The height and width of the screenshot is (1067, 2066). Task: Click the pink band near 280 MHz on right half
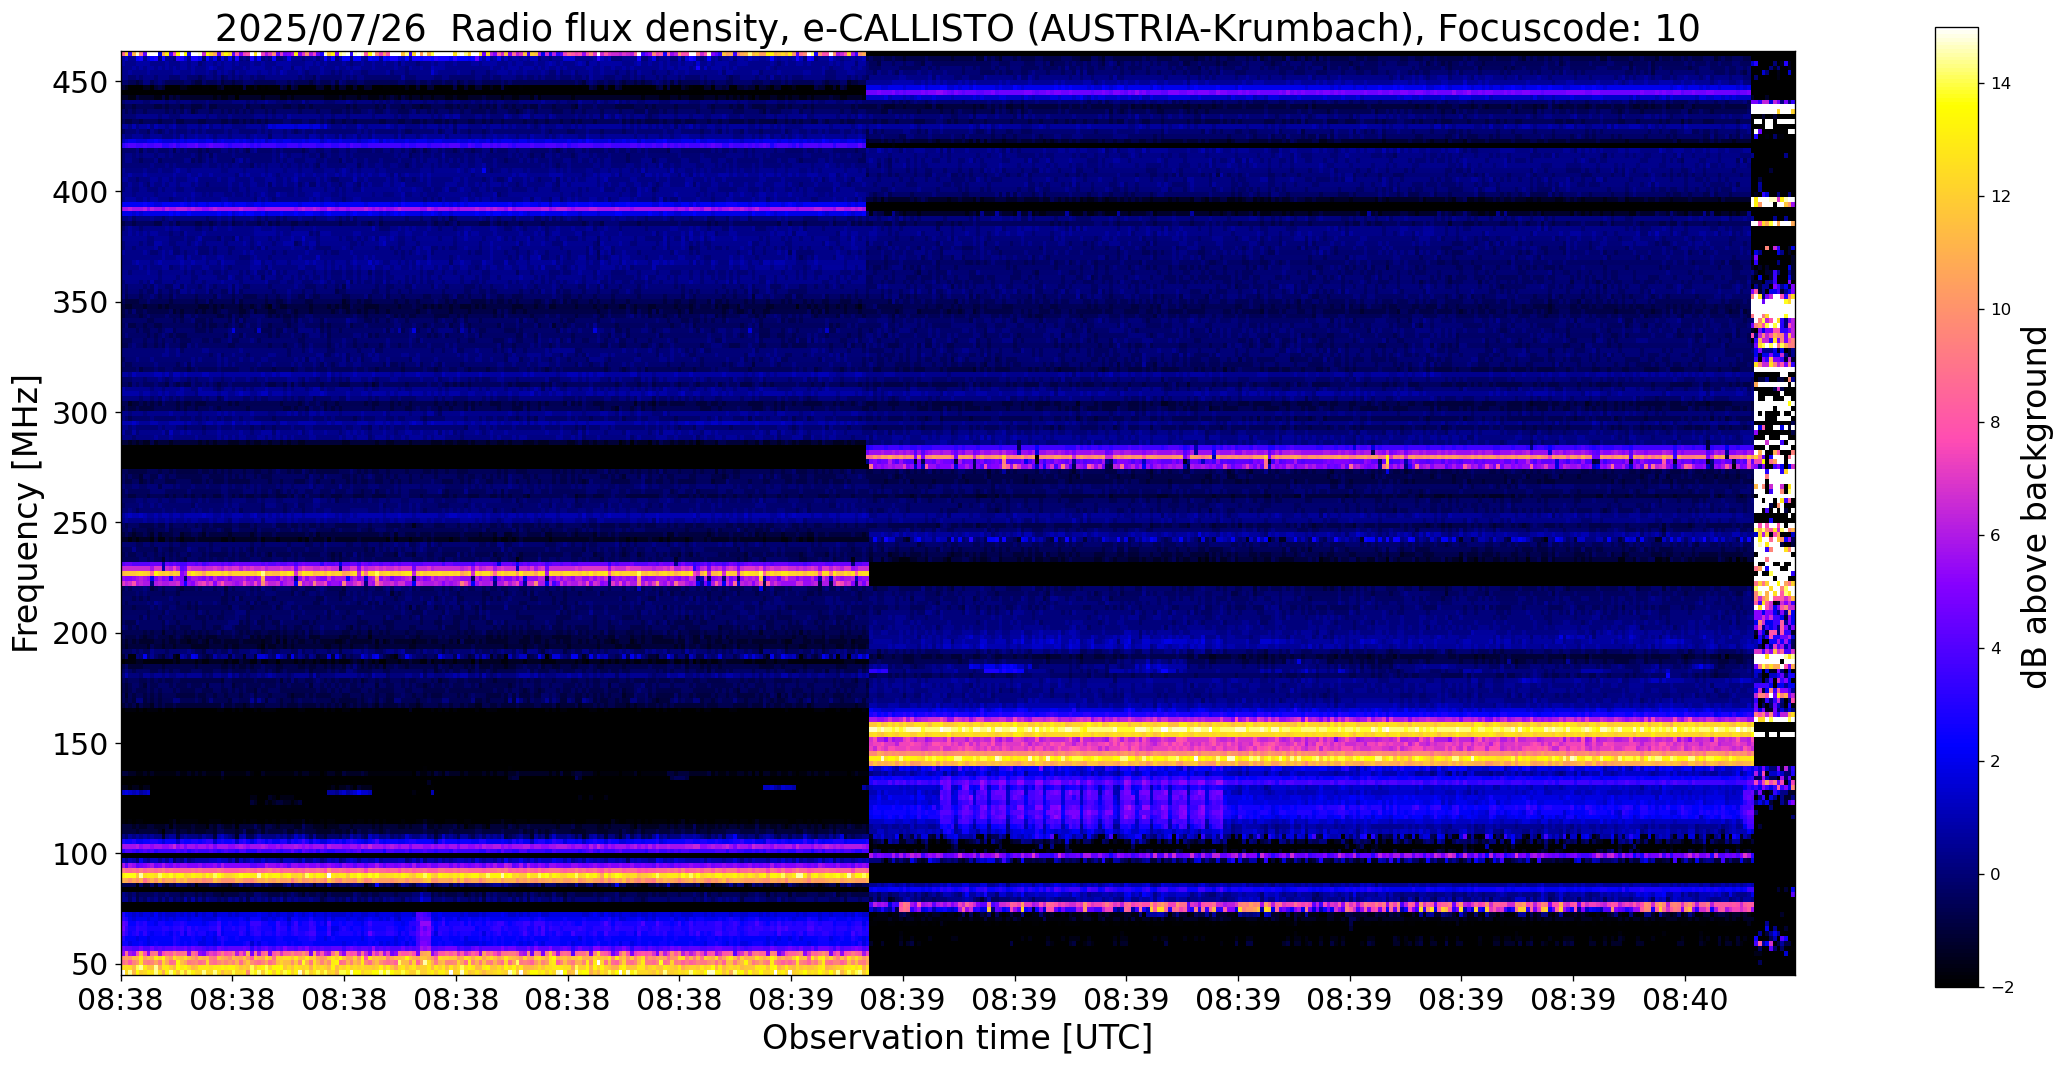[1311, 458]
